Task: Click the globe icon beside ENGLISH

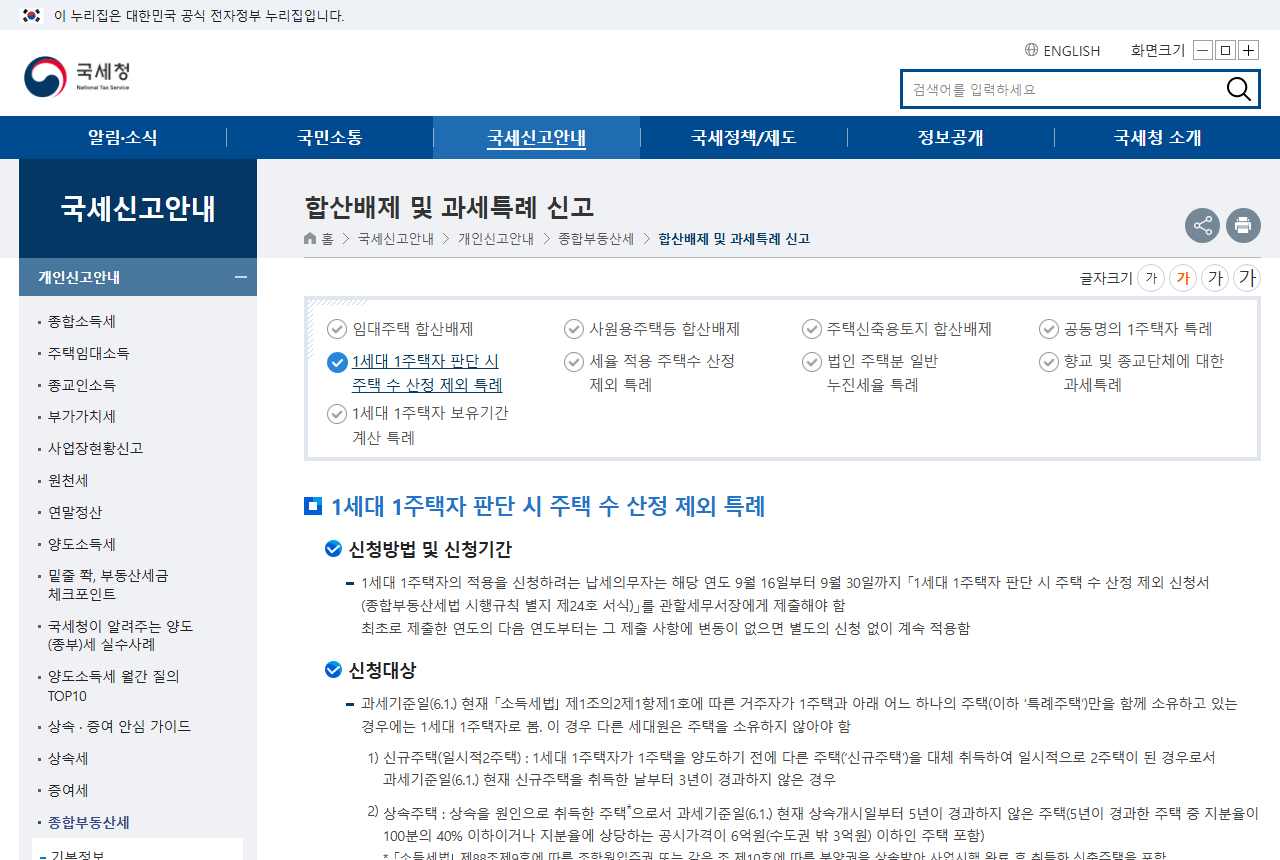Action: click(1031, 50)
